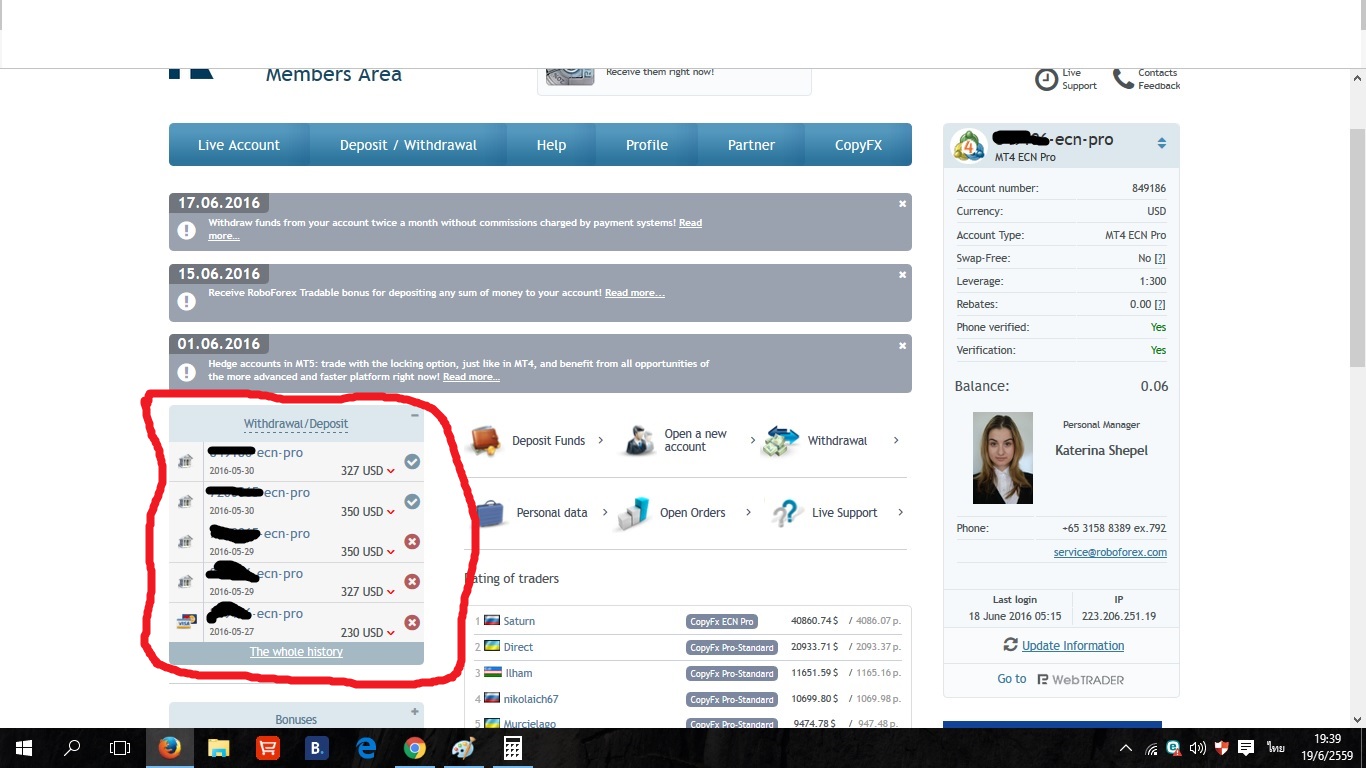Dismiss the 15.06.2016 news notification
1366x768 pixels.
point(902,274)
